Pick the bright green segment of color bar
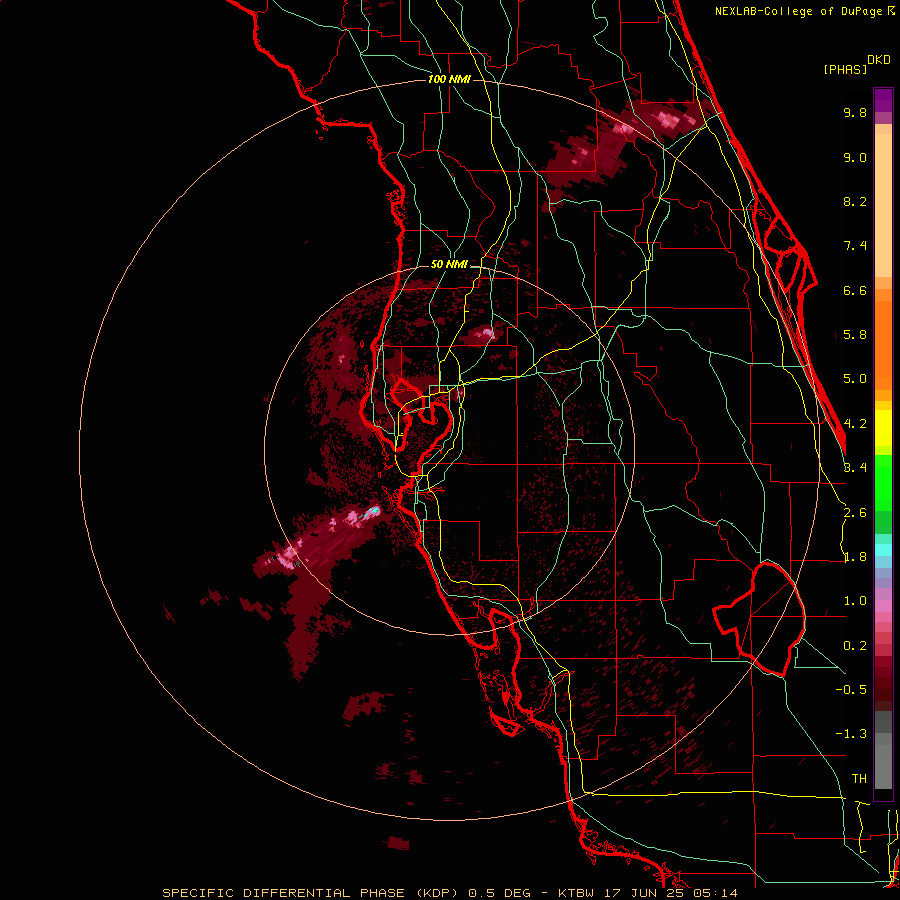900x900 pixels. pyautogui.click(x=883, y=482)
